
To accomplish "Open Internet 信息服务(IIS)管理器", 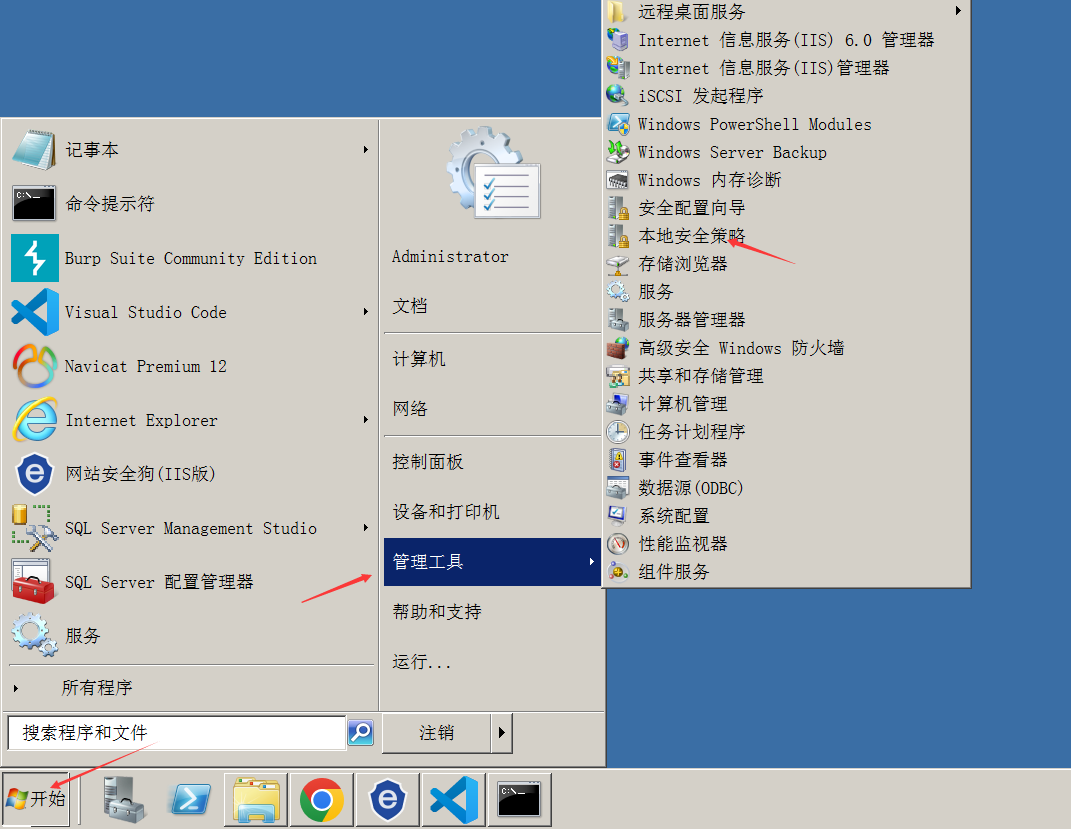I will tap(785, 68).
